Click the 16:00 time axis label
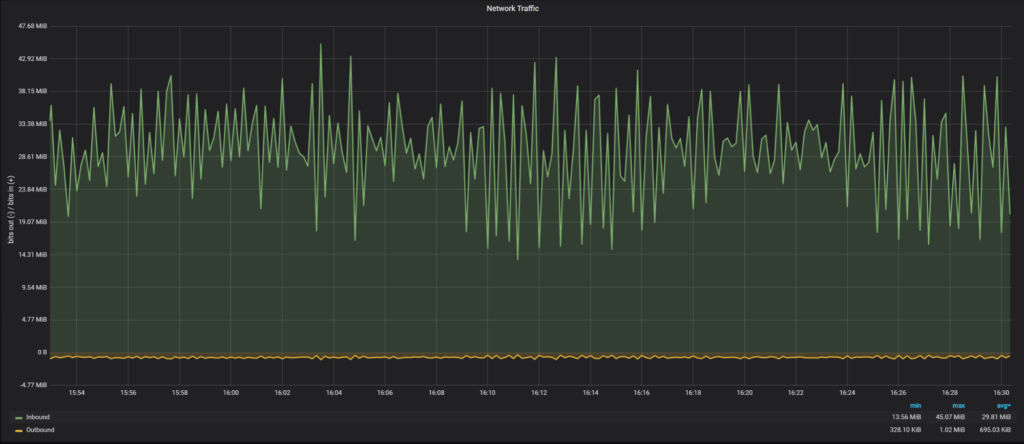This screenshot has height=444, width=1024. (231, 393)
